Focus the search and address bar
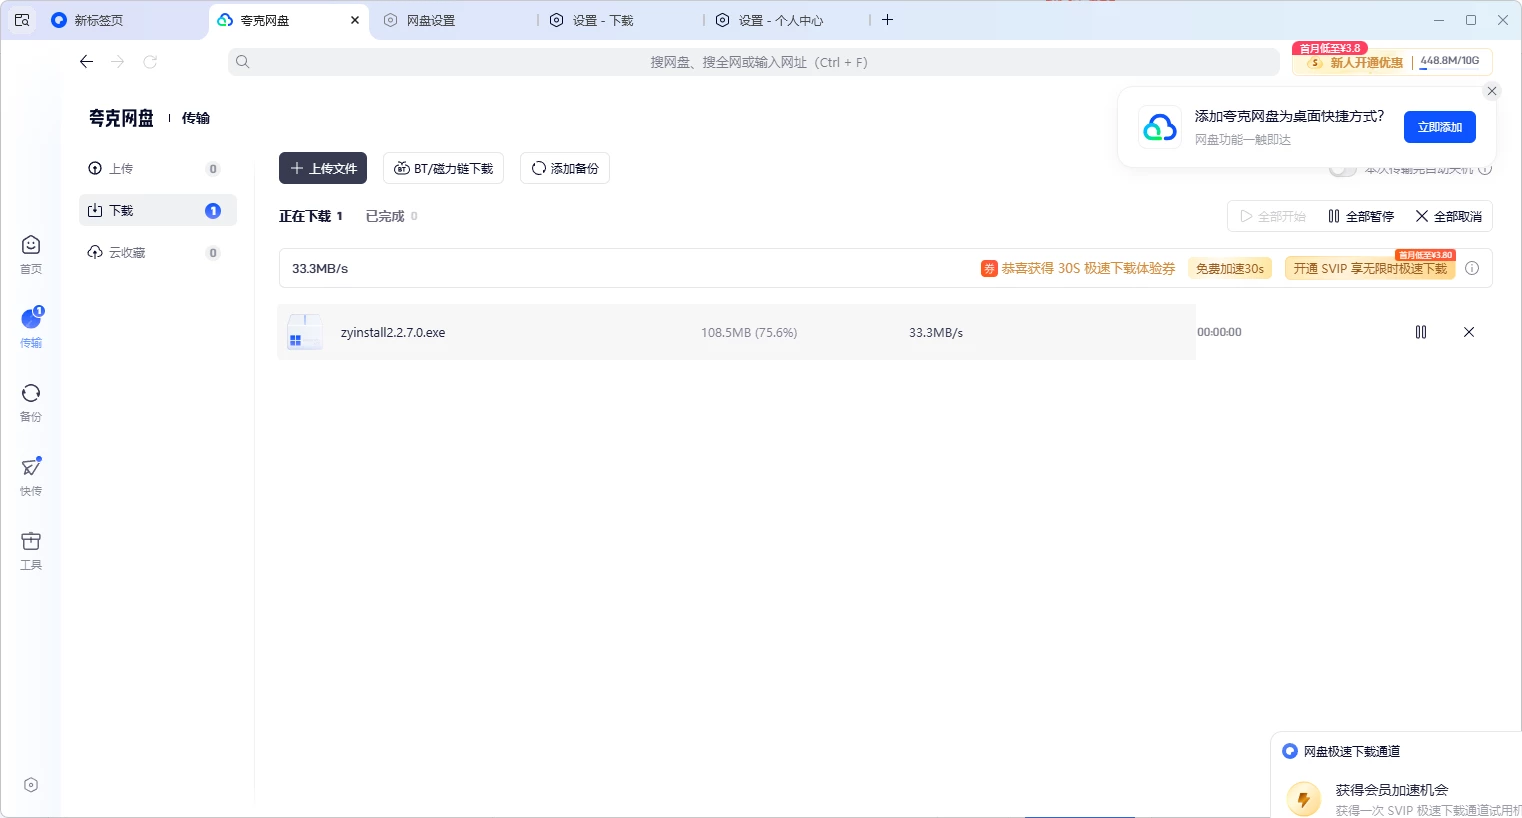The height and width of the screenshot is (818, 1522). click(757, 62)
